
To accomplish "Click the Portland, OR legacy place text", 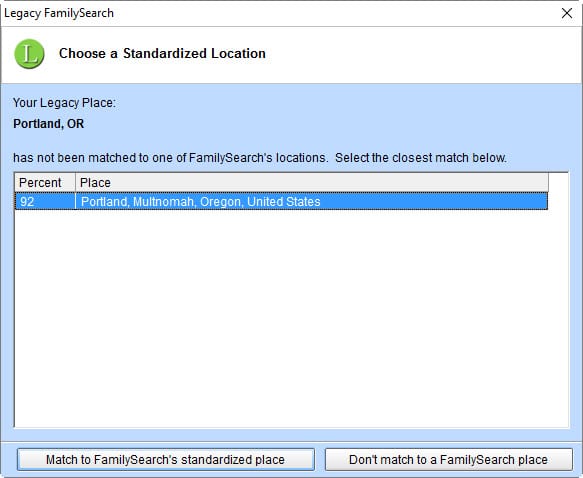I will point(49,124).
